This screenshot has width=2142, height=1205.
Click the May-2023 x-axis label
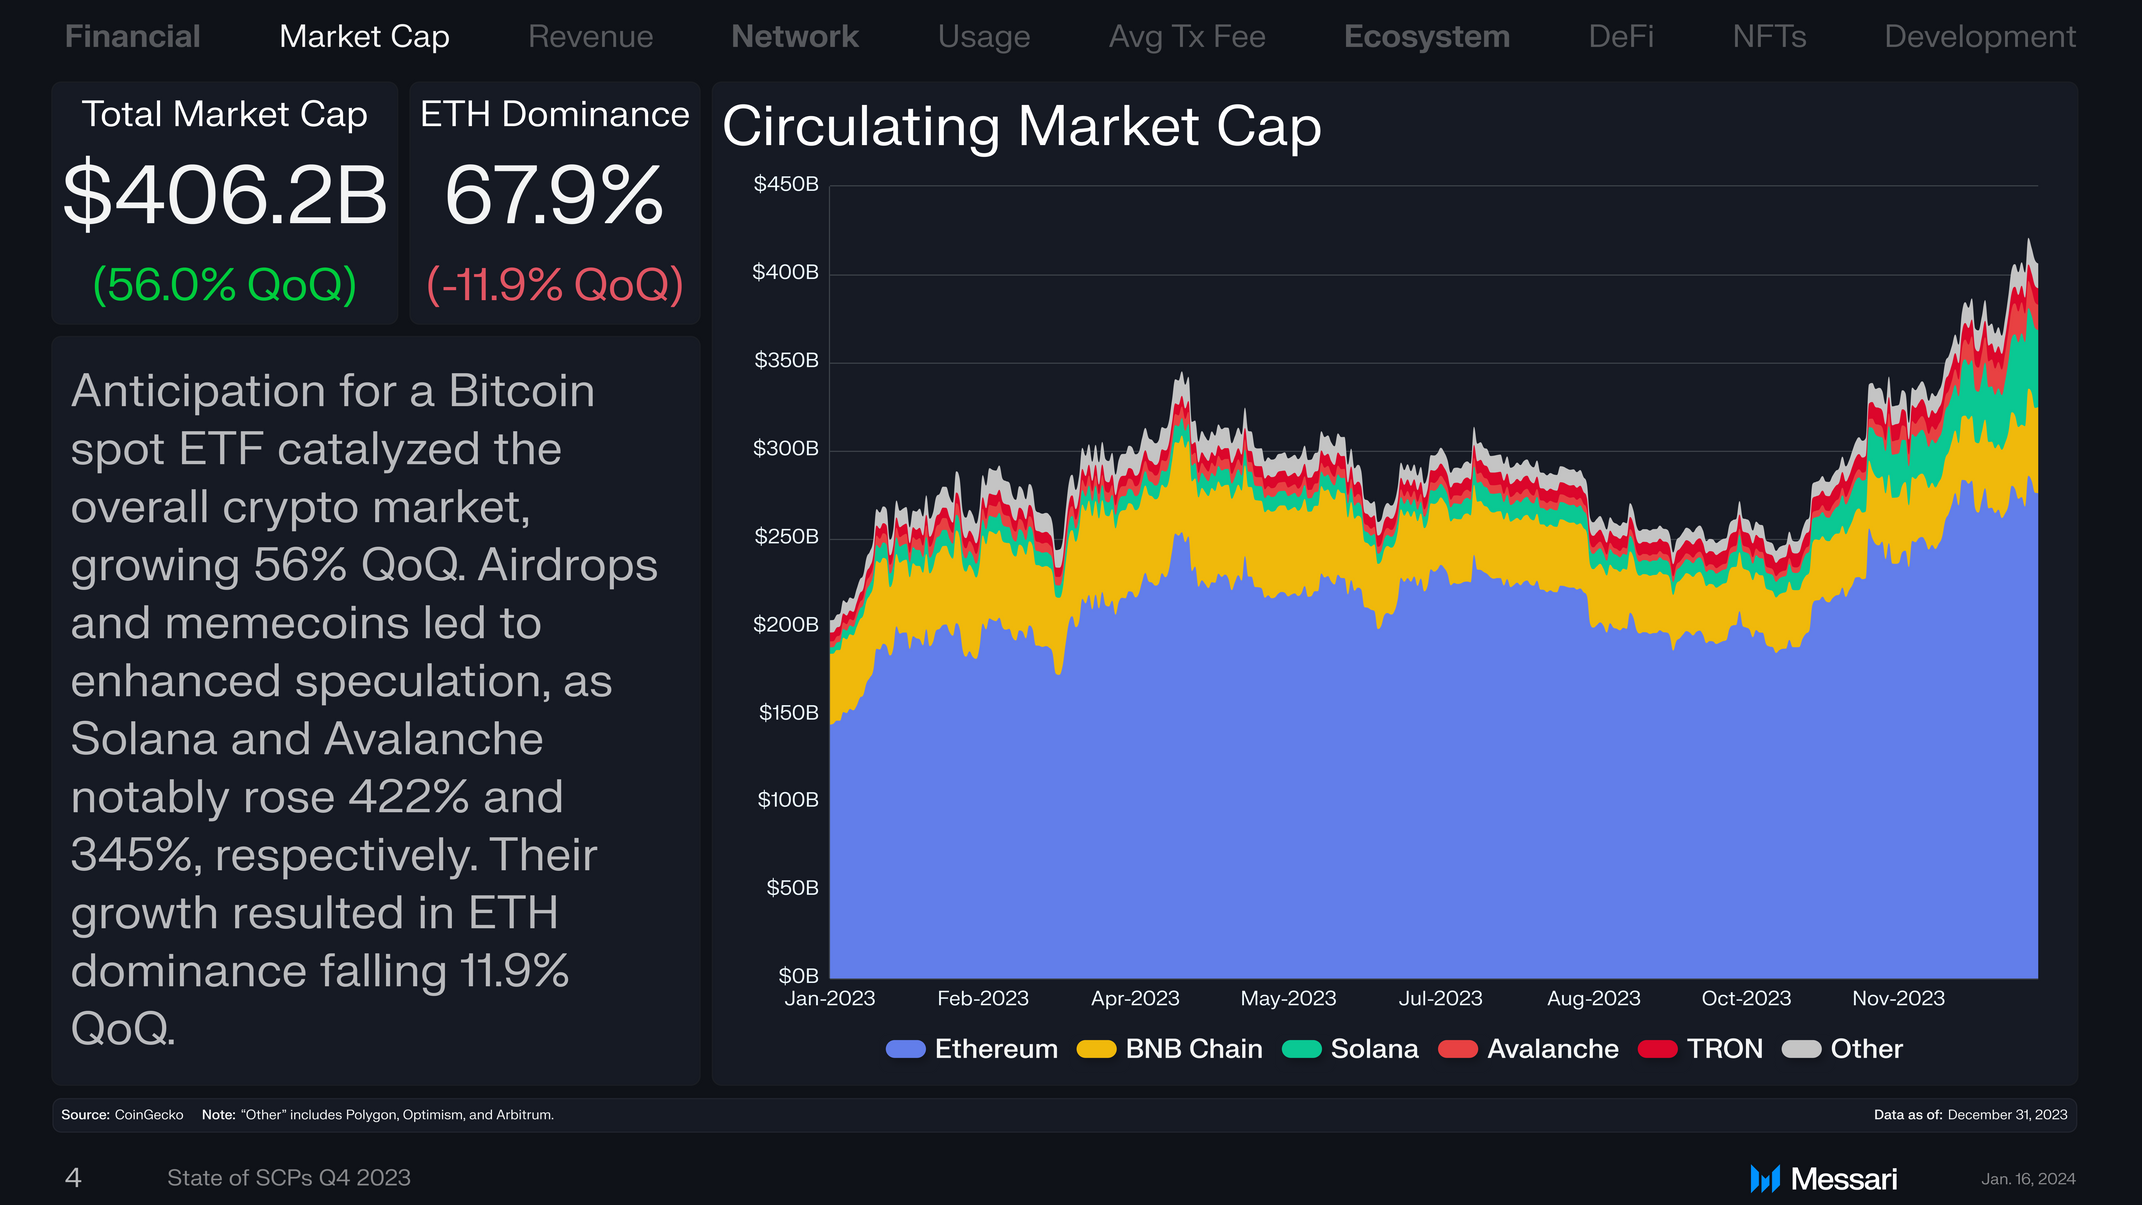click(1288, 999)
